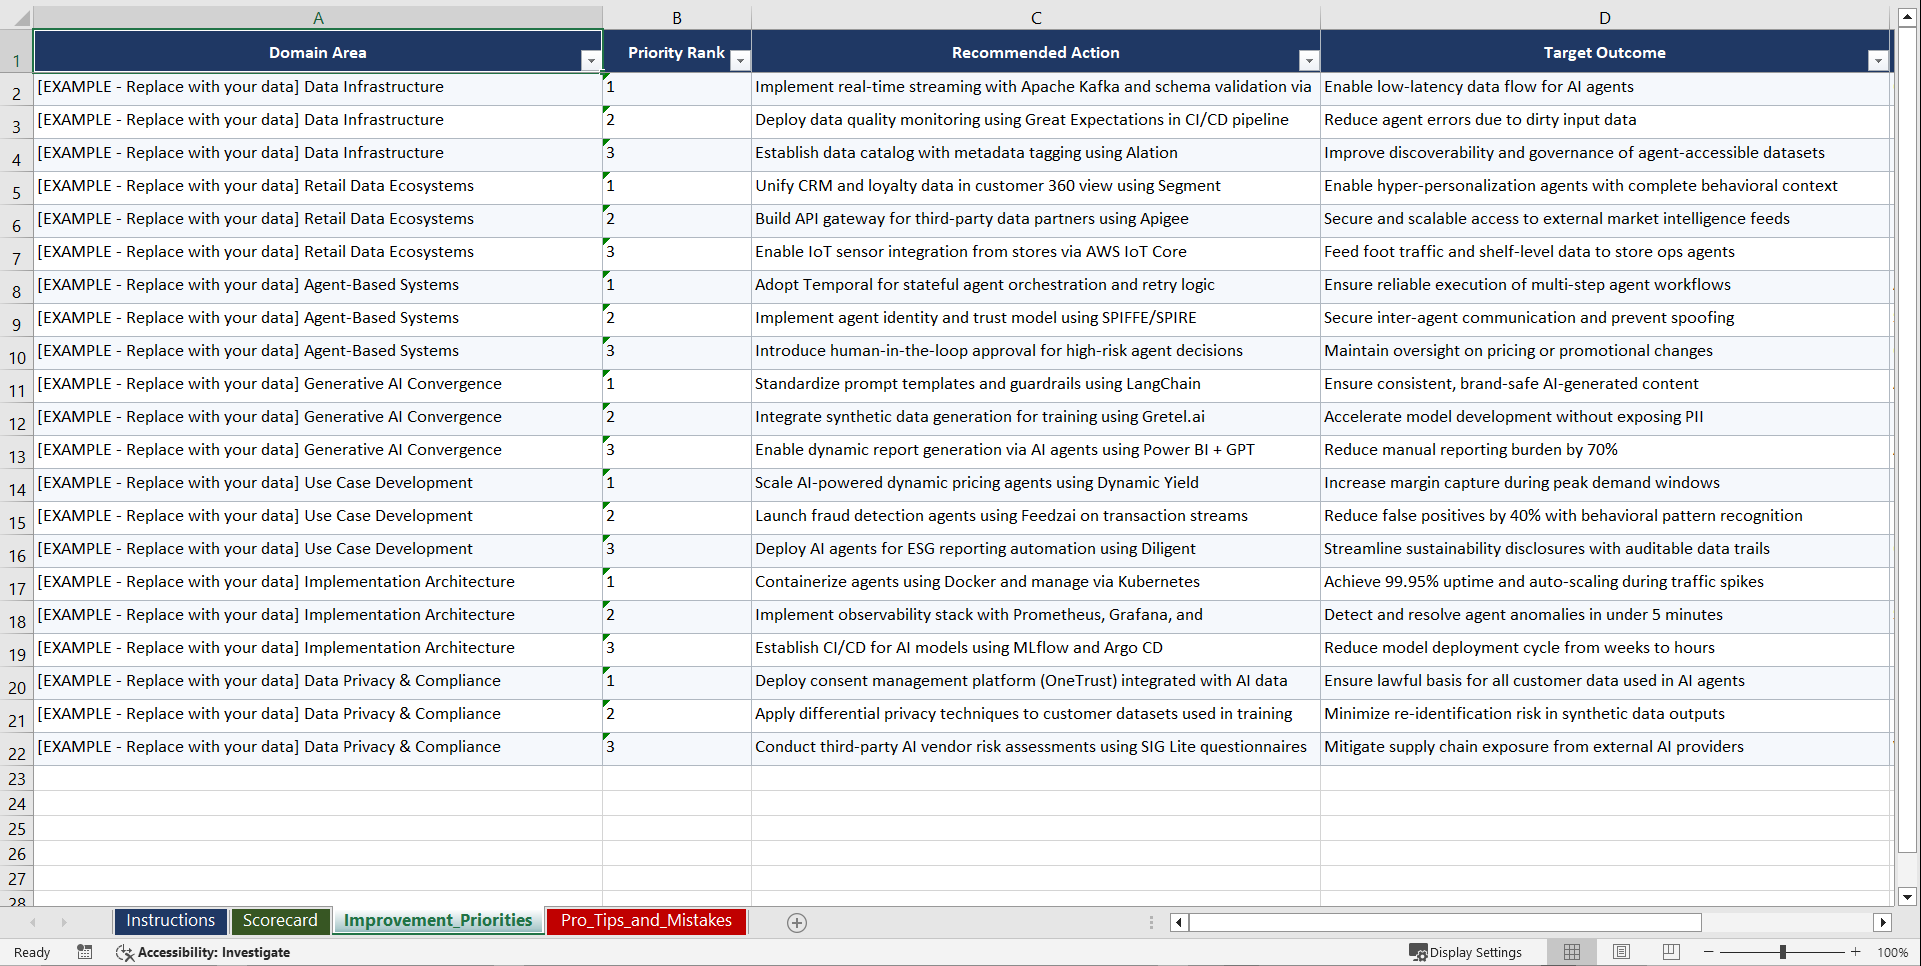Select all cells with corner button

tap(17, 17)
